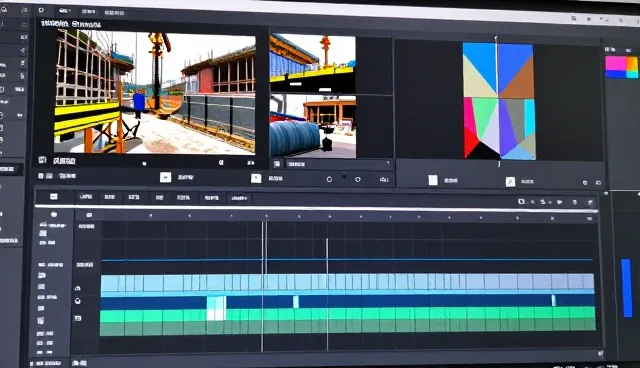
Task: Open the dropdown field beneath the lower thumbnail preview
Action: point(338,164)
